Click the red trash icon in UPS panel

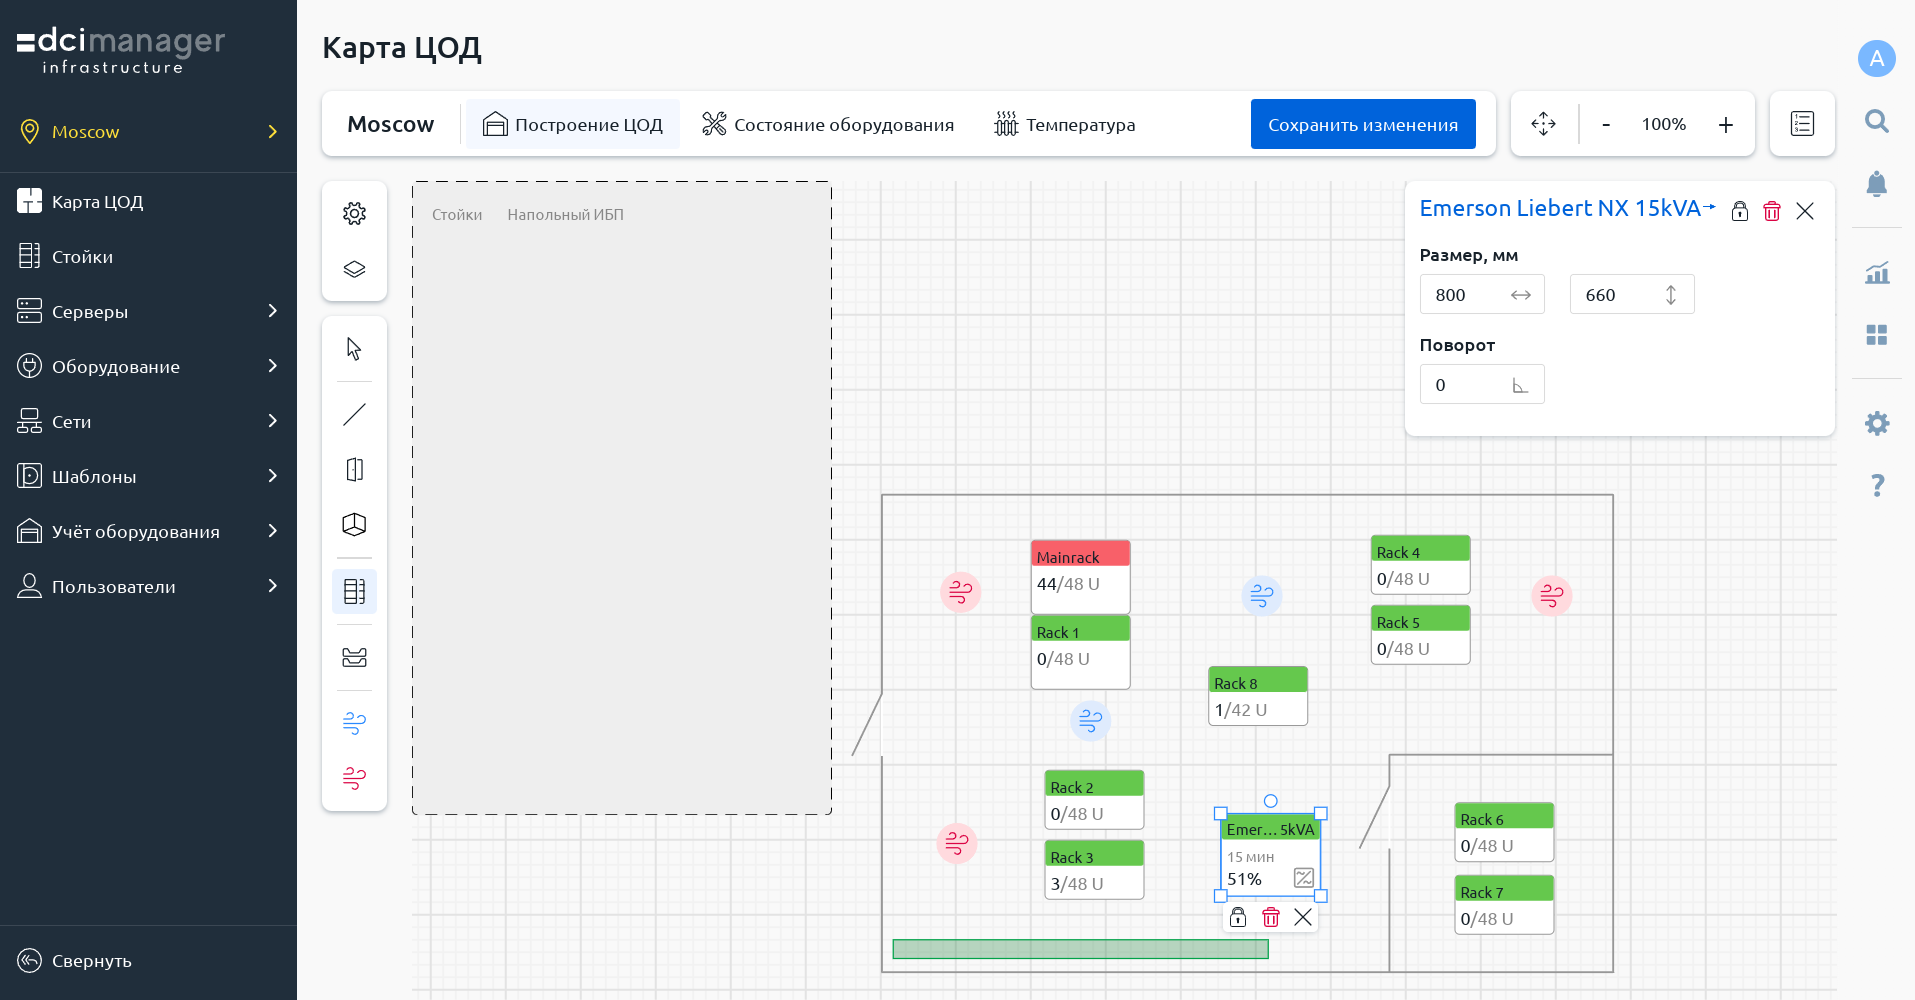[1772, 211]
